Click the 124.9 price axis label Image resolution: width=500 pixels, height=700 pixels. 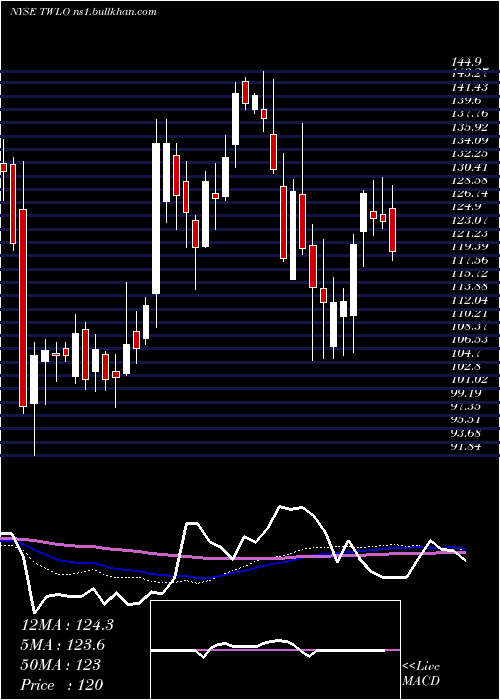coord(468,207)
